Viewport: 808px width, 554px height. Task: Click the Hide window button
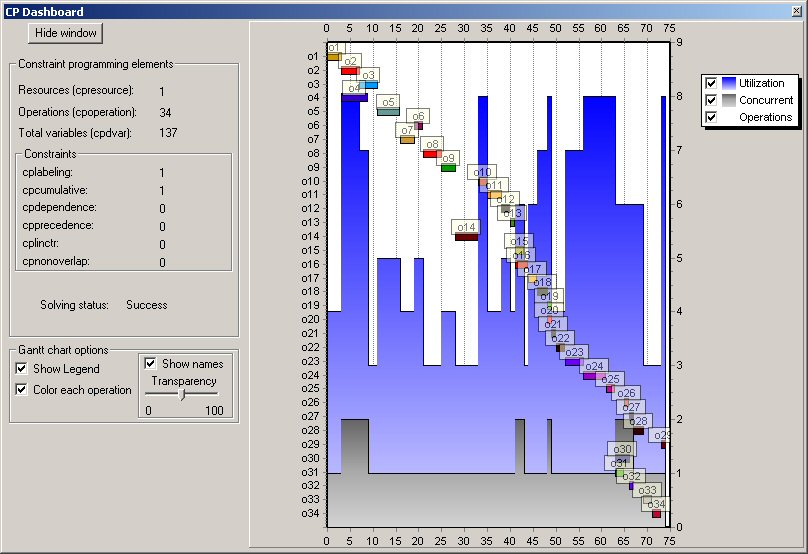click(66, 33)
